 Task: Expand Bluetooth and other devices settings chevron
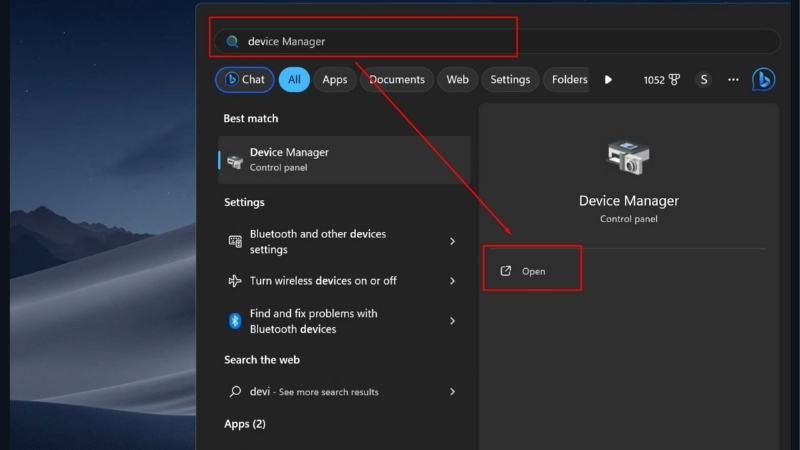tap(452, 242)
